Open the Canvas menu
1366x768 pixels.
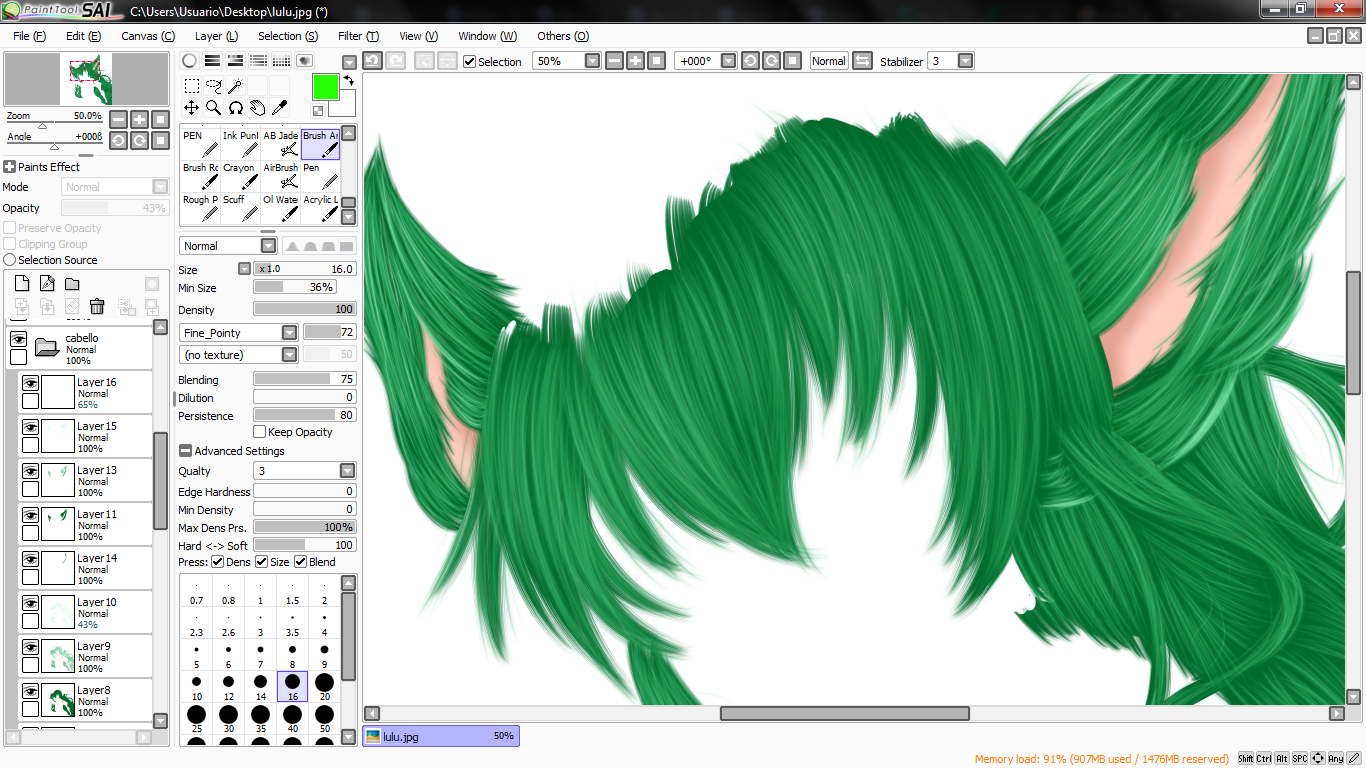click(148, 36)
